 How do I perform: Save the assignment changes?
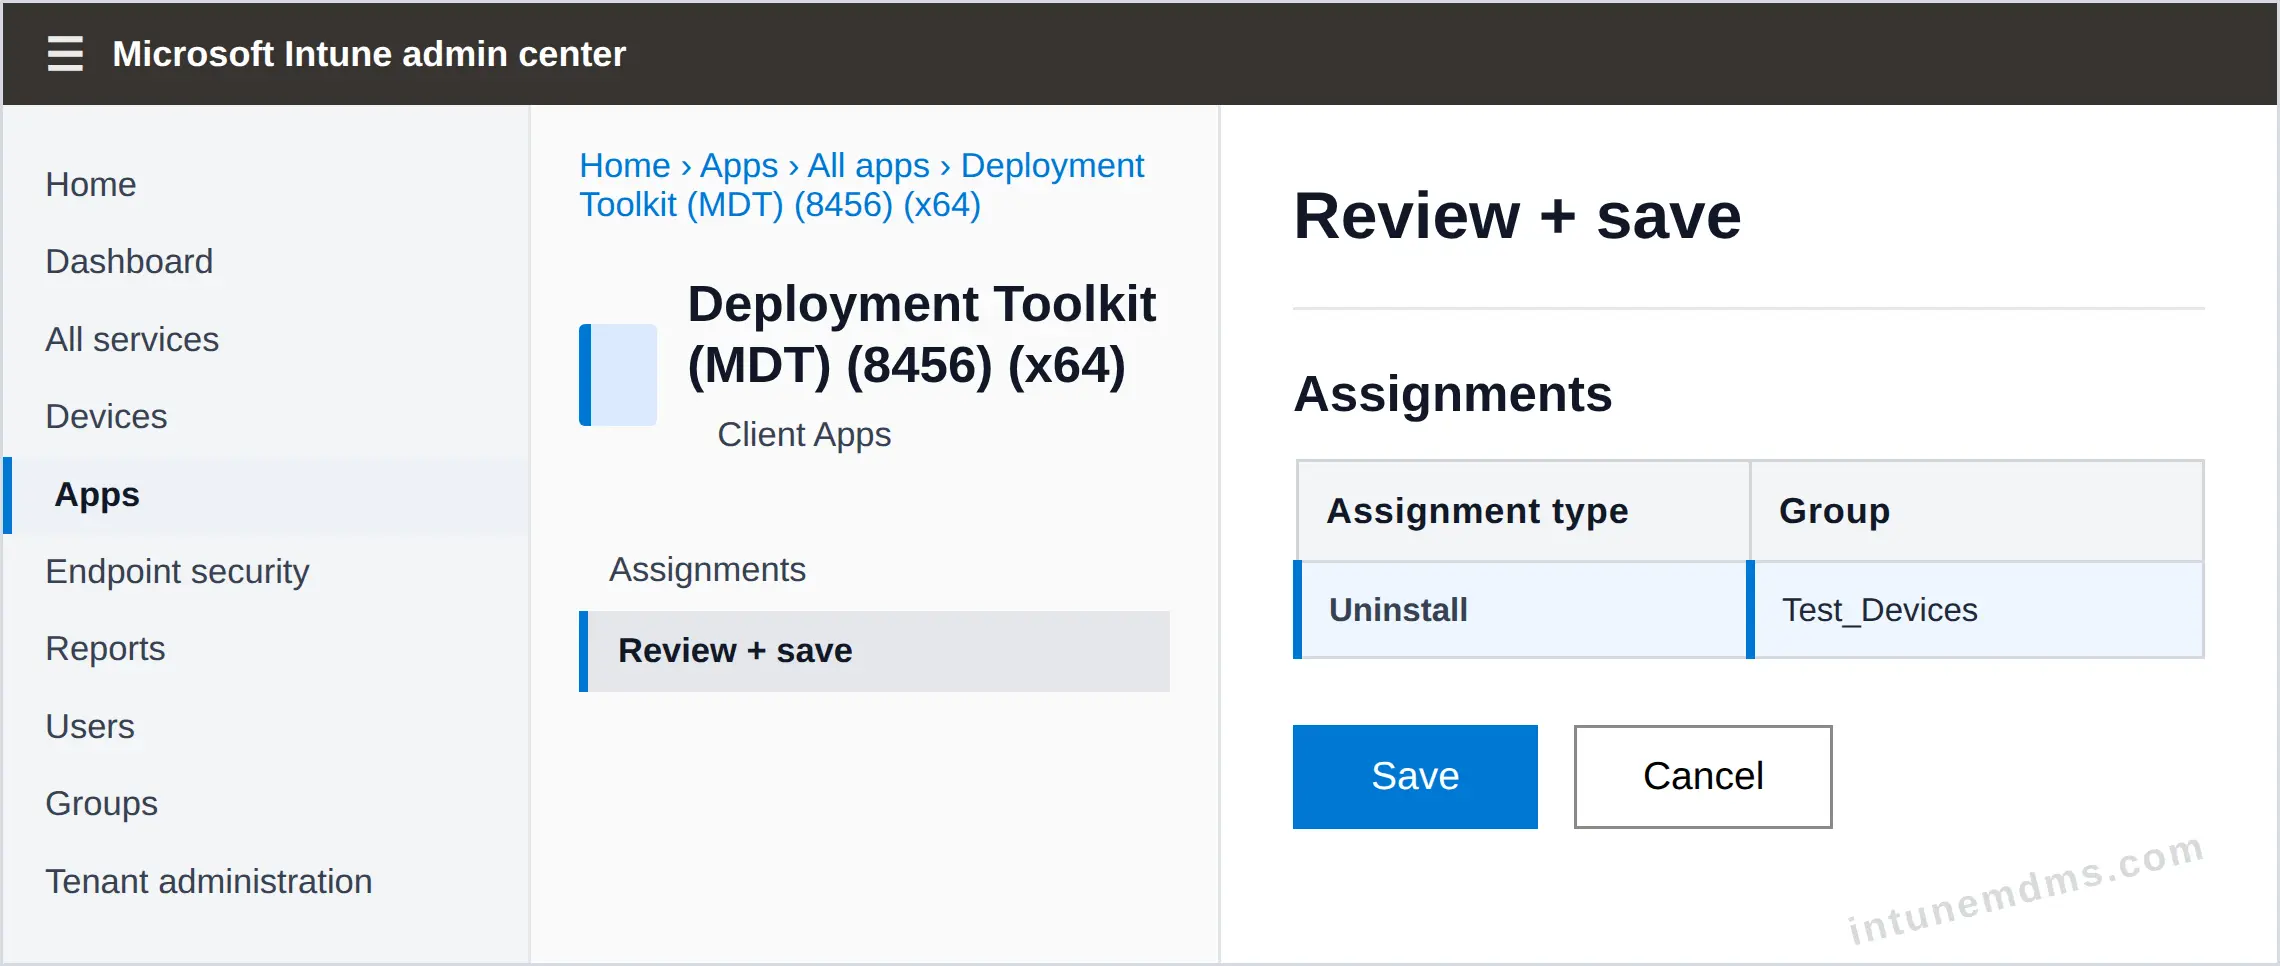pos(1415,777)
